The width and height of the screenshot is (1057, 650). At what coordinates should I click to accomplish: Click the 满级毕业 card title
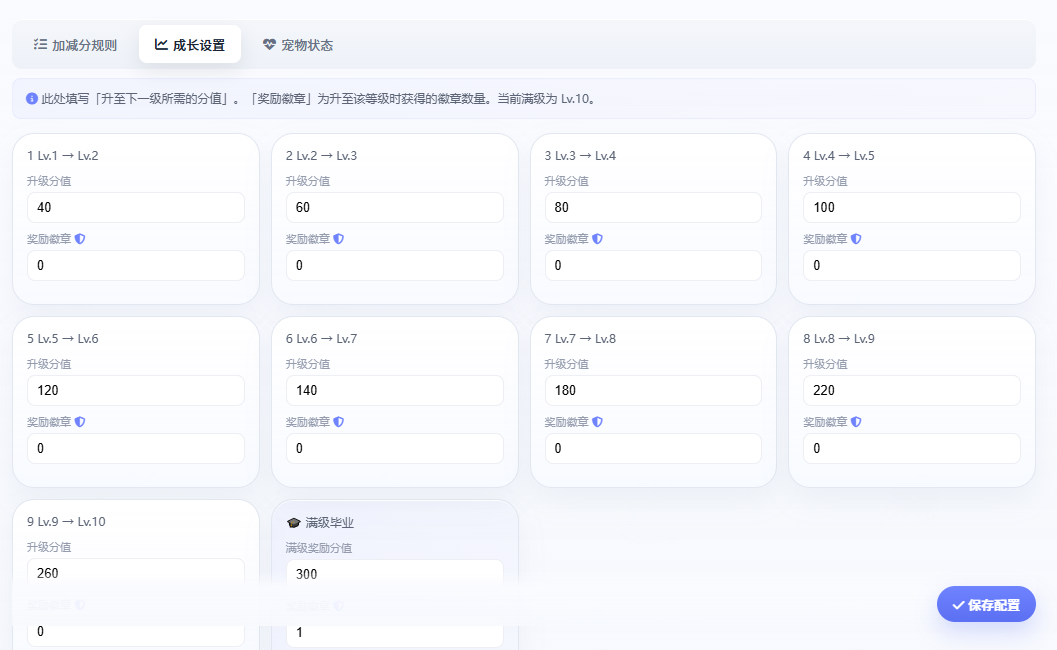pos(330,523)
